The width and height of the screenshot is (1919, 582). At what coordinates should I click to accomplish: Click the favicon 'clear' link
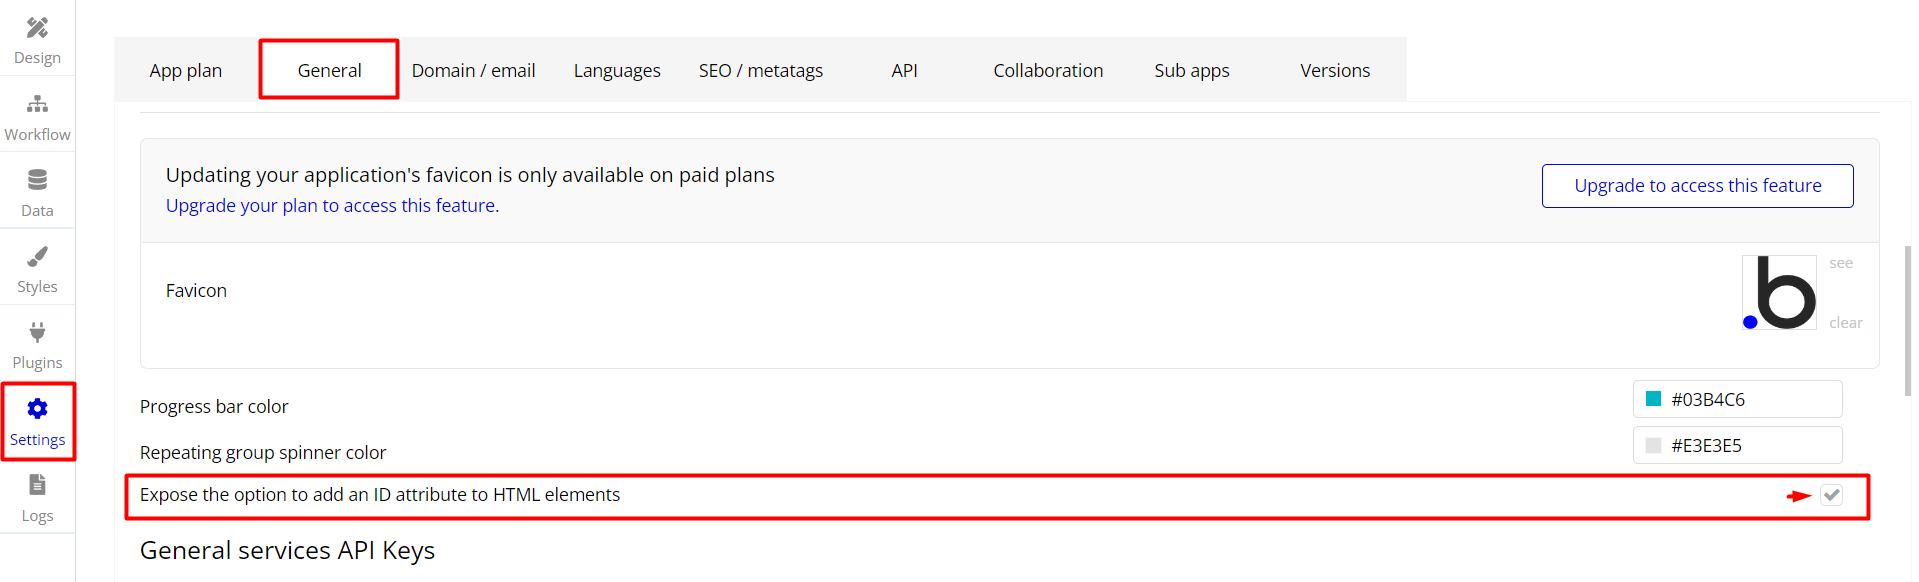tap(1845, 323)
